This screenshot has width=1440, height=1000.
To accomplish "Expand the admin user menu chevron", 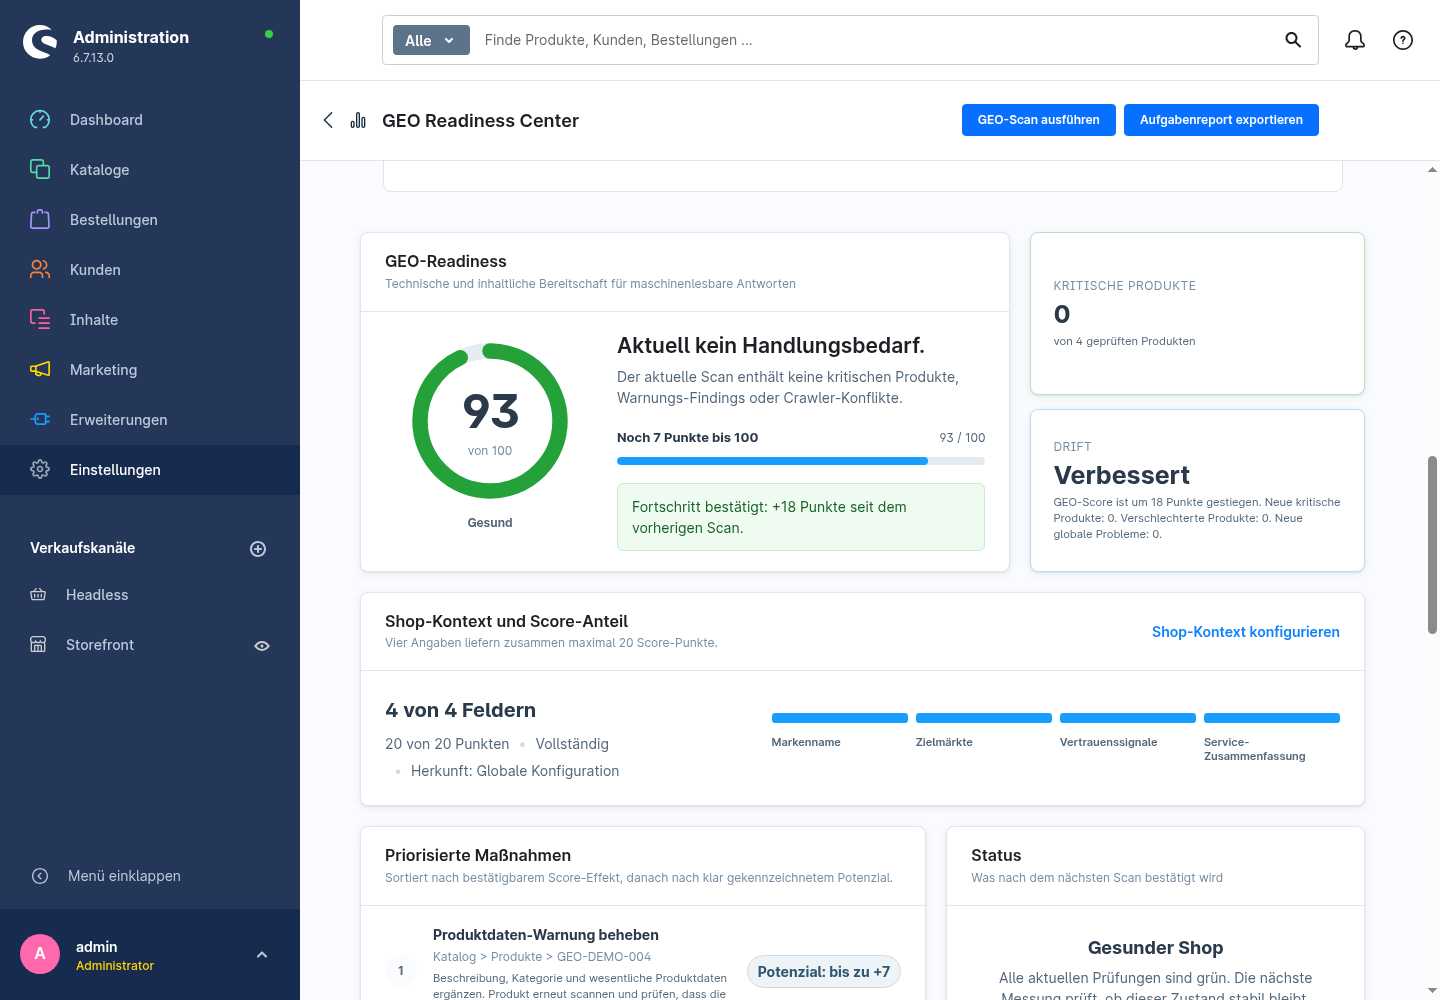I will click(262, 955).
